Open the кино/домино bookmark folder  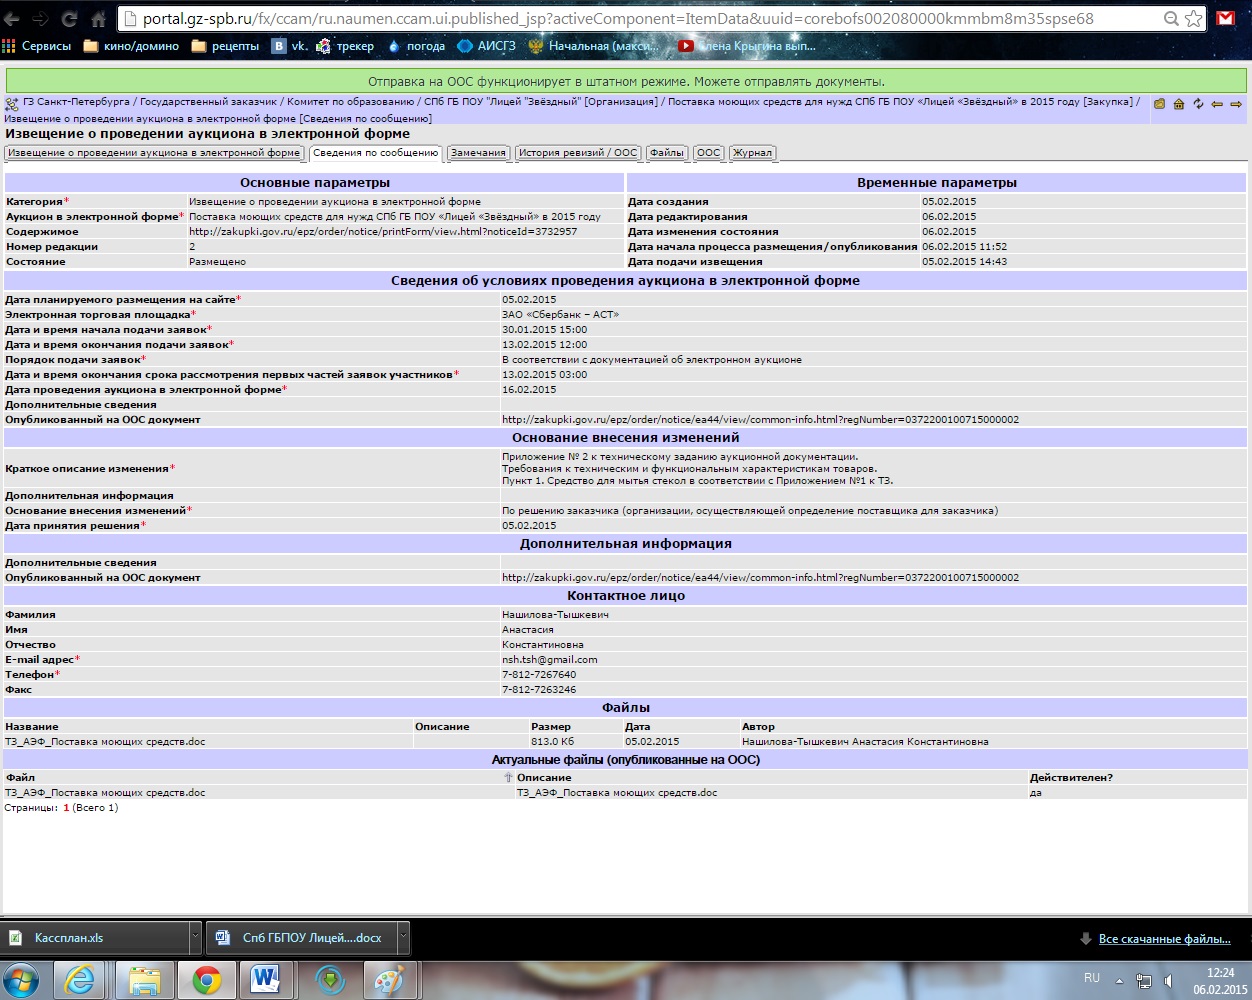point(131,46)
